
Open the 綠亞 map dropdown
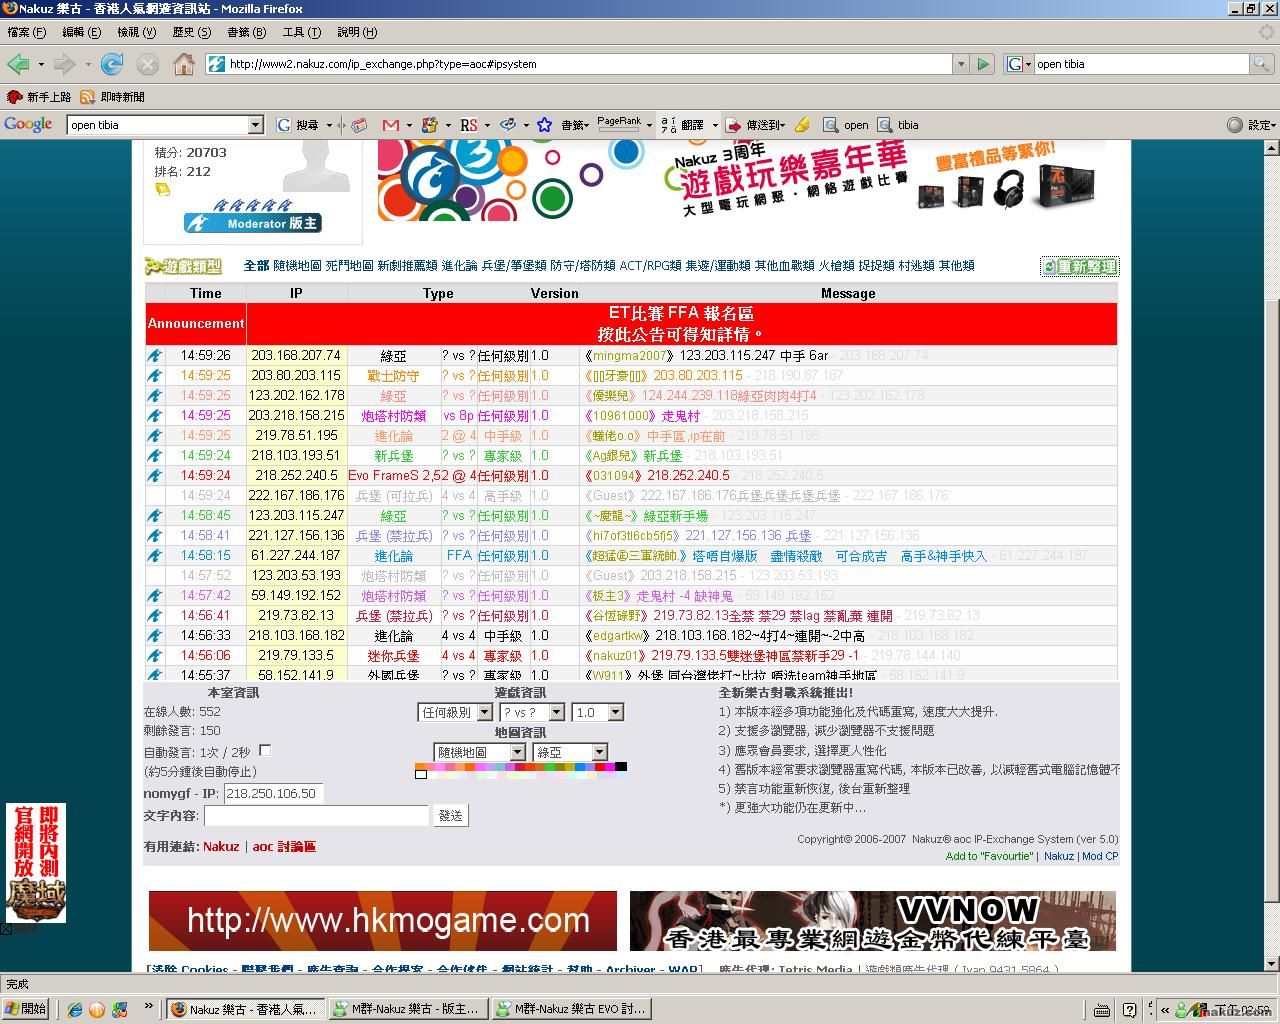[x=571, y=752]
